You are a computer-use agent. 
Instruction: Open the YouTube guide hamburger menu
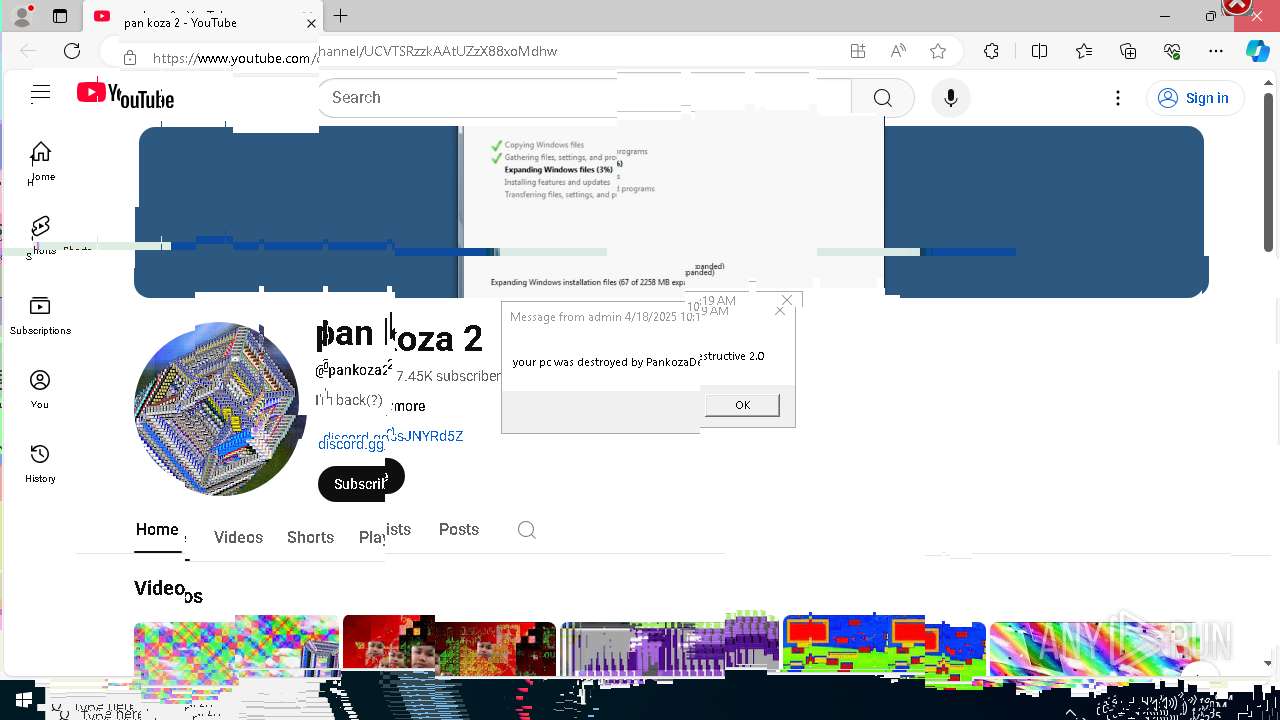click(40, 94)
